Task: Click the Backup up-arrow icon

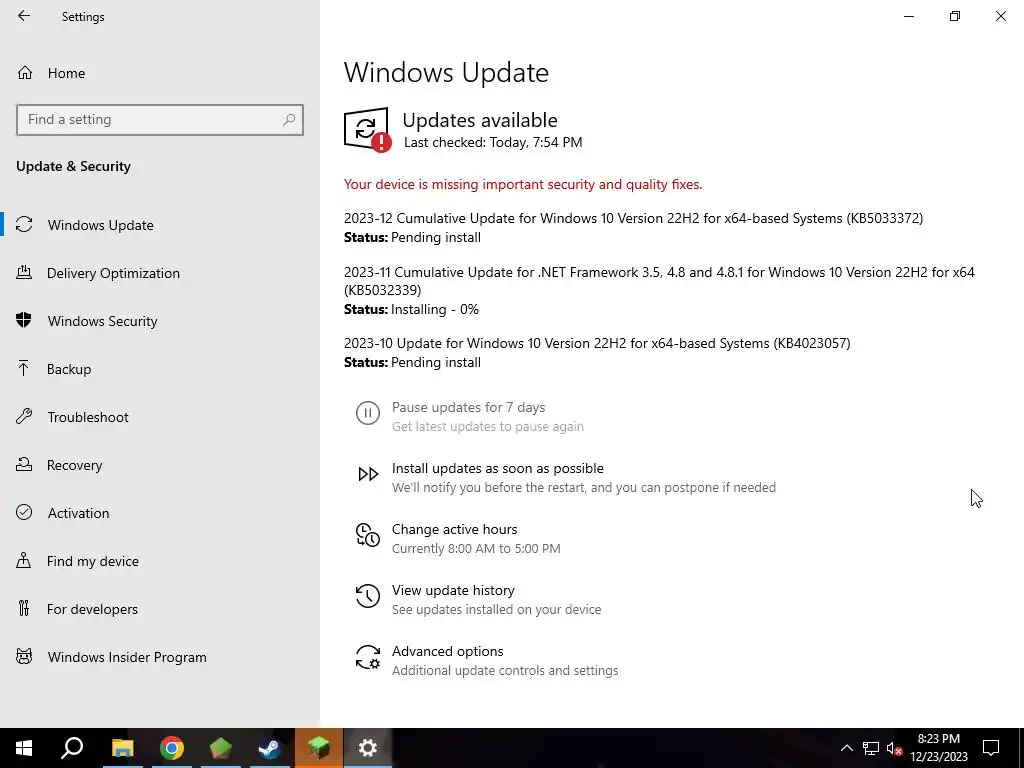Action: click(24, 368)
